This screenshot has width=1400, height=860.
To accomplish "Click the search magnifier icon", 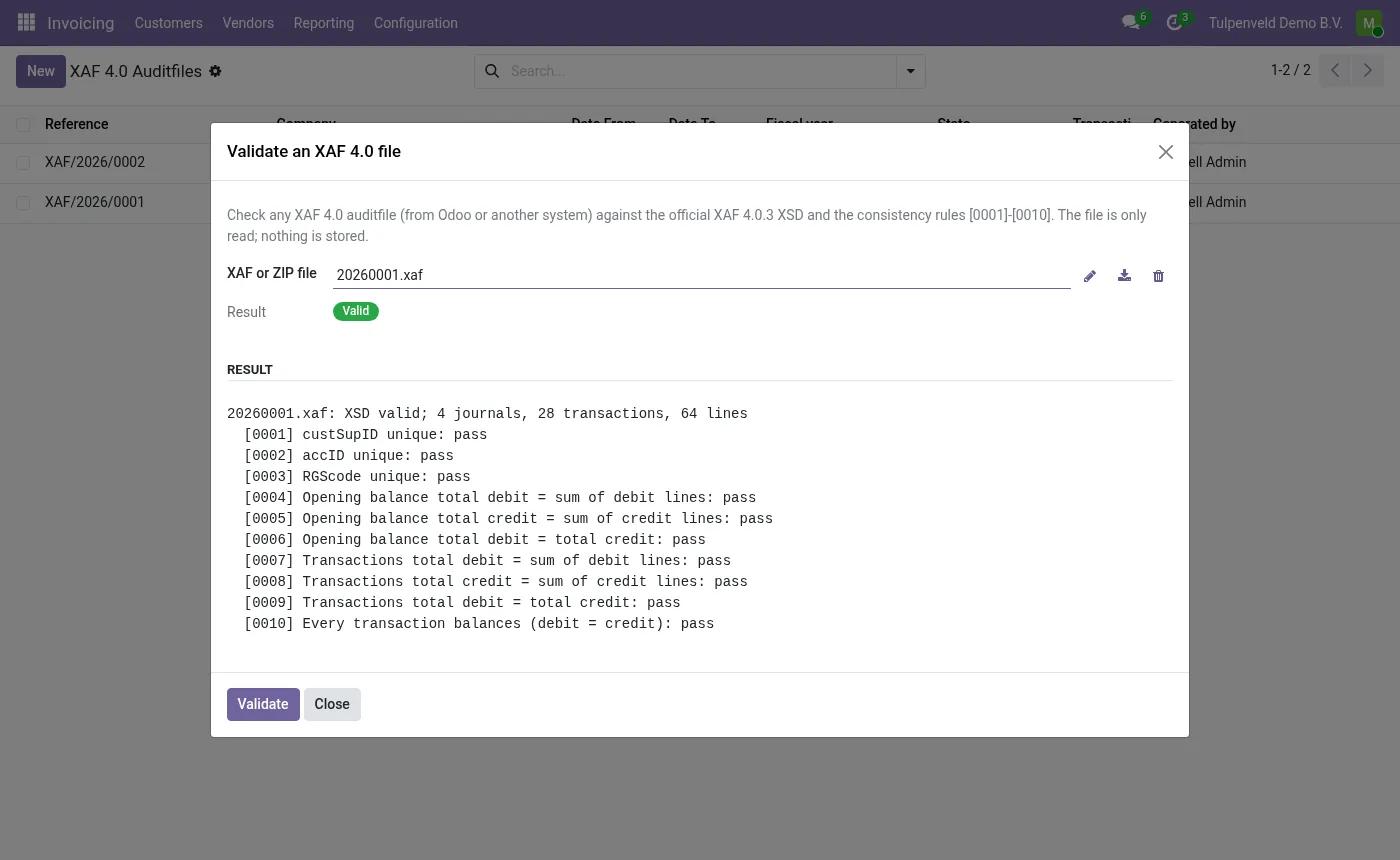I will tap(491, 71).
